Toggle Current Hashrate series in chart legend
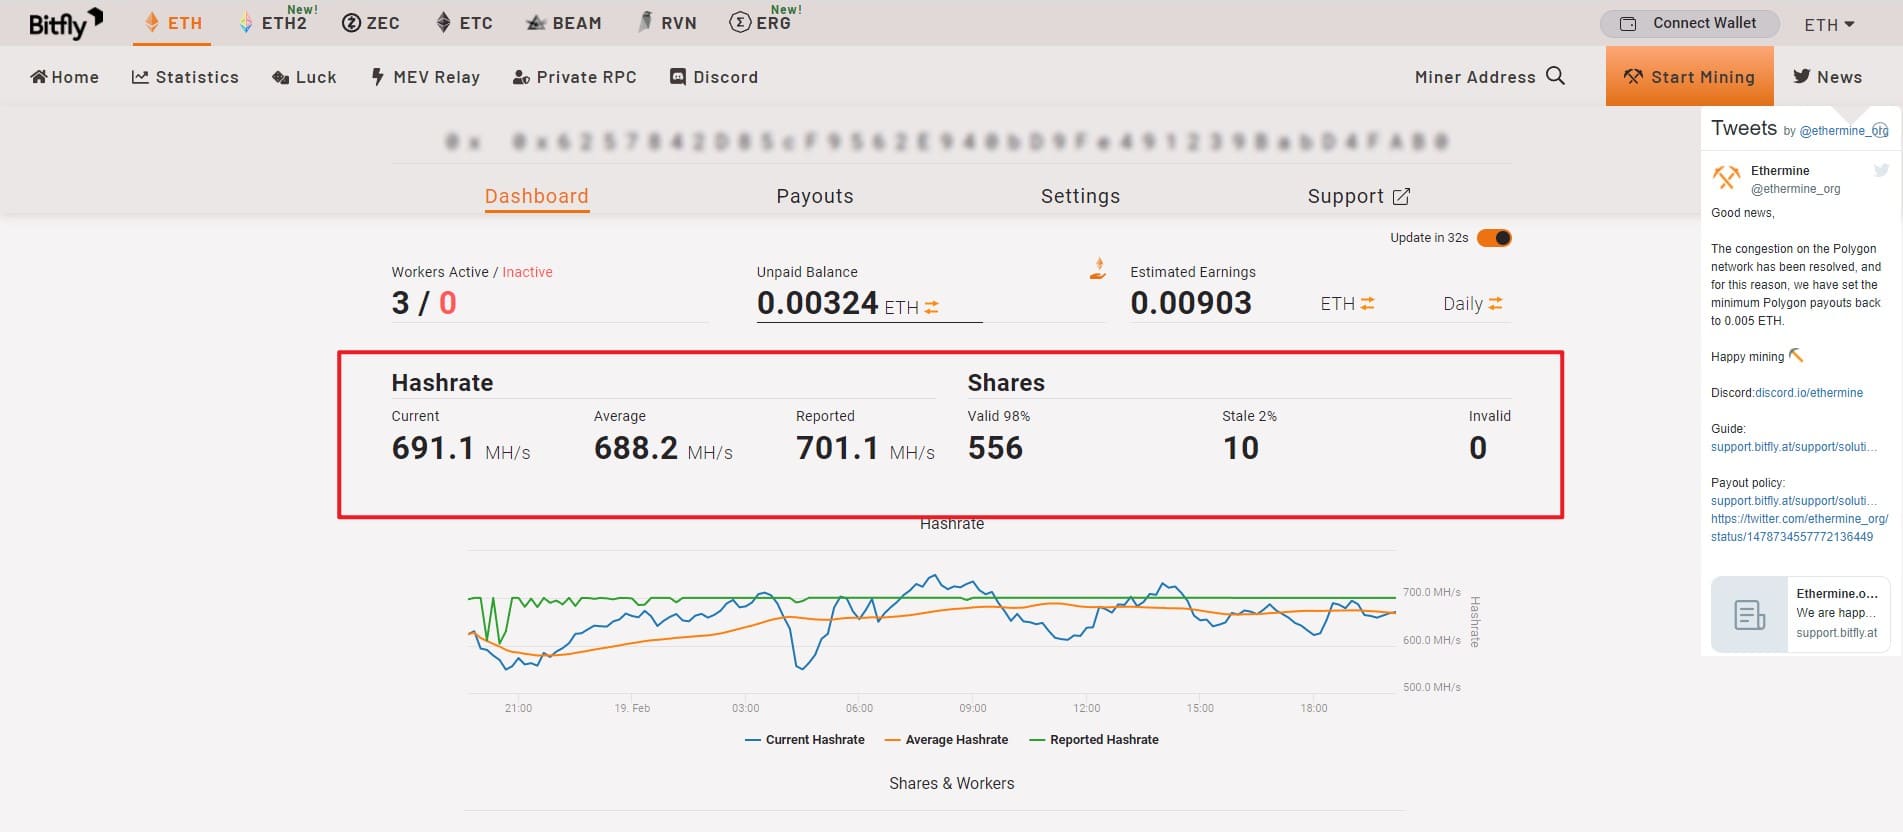1903x832 pixels. tap(805, 740)
